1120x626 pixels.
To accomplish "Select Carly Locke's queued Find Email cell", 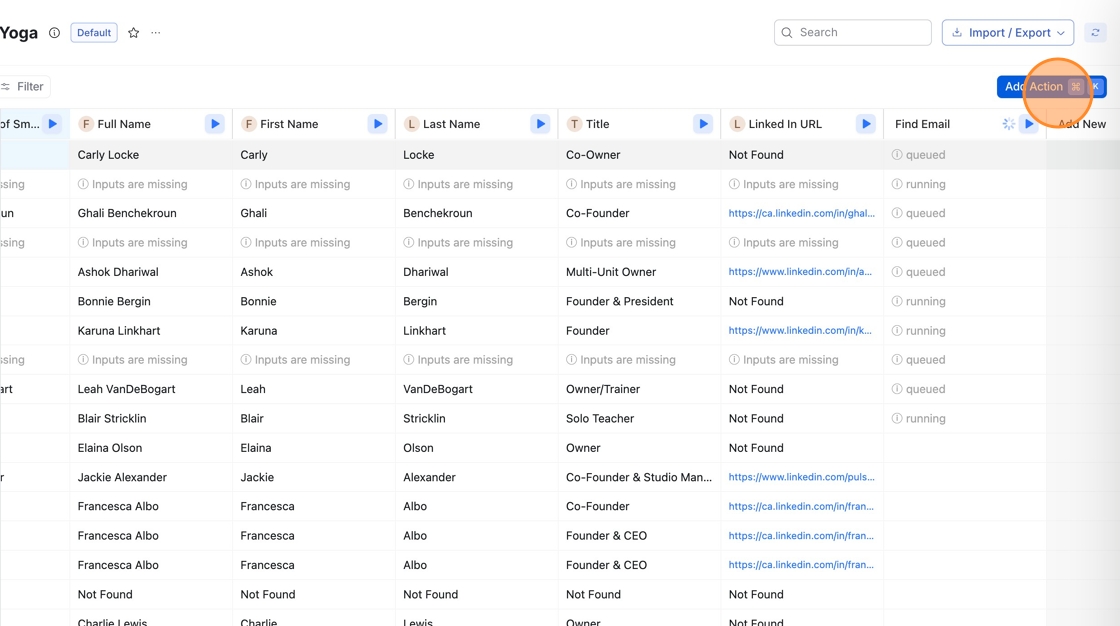I will (965, 154).
